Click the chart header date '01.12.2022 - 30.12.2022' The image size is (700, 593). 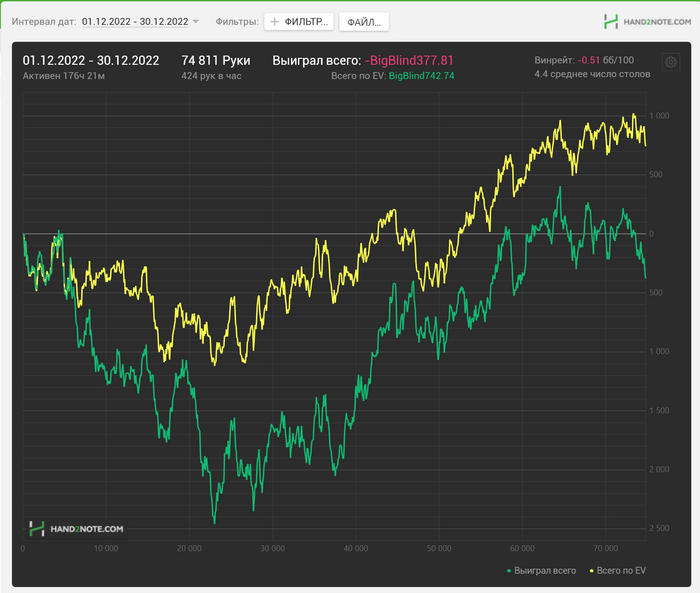point(91,60)
